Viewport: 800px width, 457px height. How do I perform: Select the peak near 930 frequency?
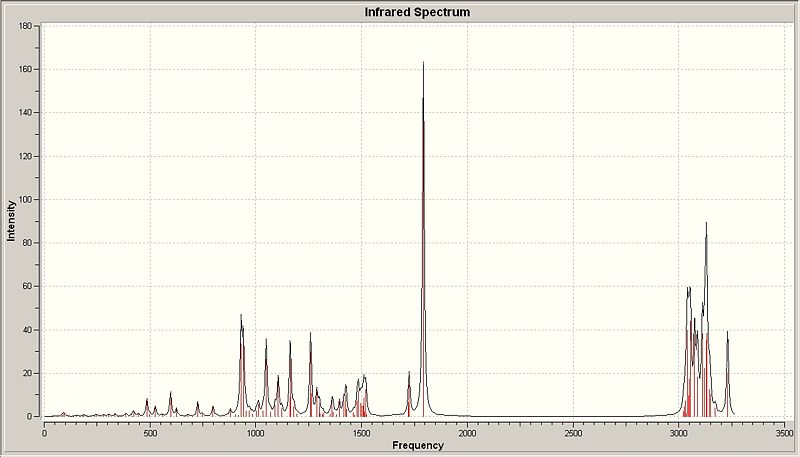tap(241, 365)
